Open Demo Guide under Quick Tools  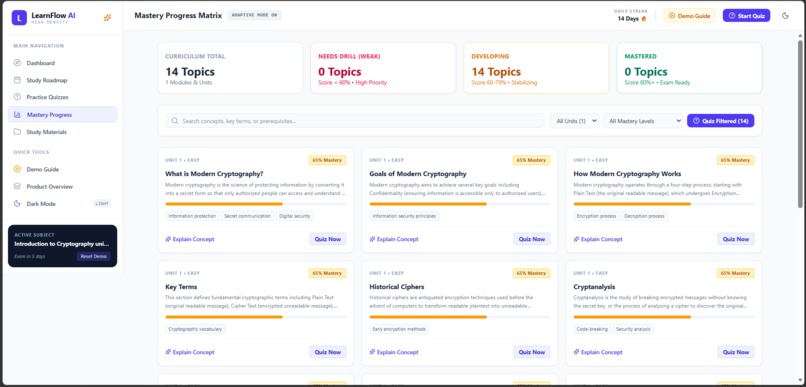(63, 169)
